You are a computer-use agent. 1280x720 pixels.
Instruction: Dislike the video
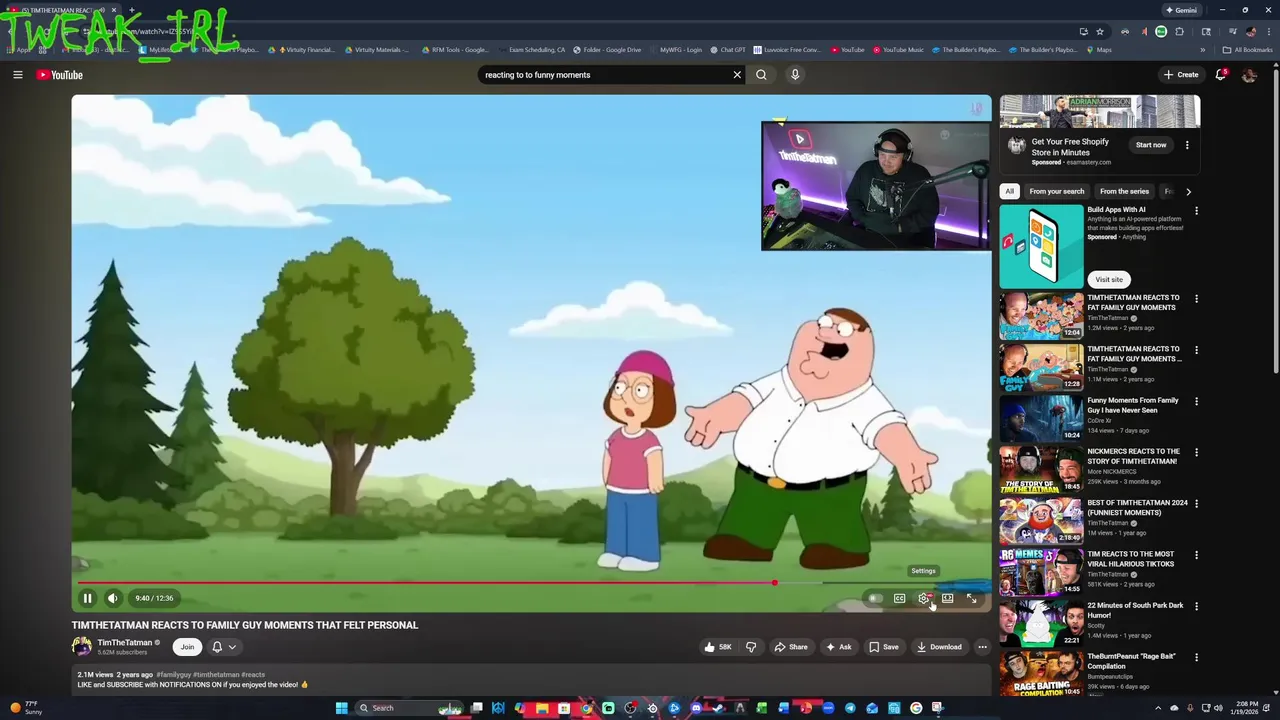click(751, 647)
